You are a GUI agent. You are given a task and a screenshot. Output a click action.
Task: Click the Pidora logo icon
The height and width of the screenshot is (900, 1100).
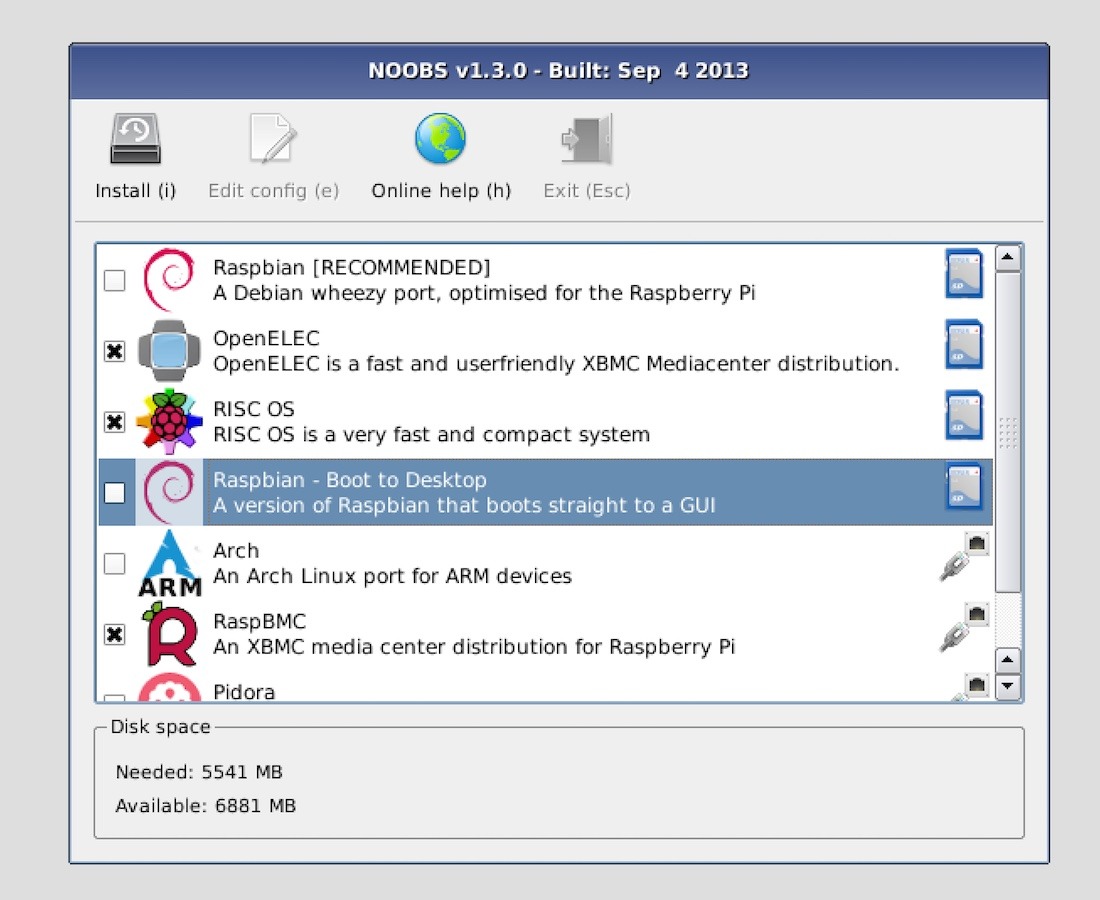169,687
